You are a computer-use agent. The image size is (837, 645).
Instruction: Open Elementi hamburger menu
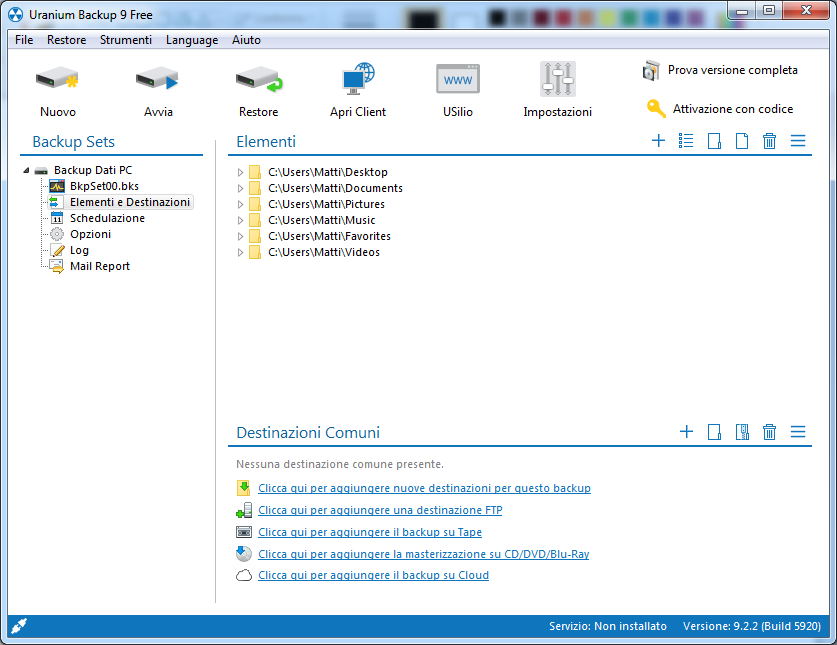point(797,141)
